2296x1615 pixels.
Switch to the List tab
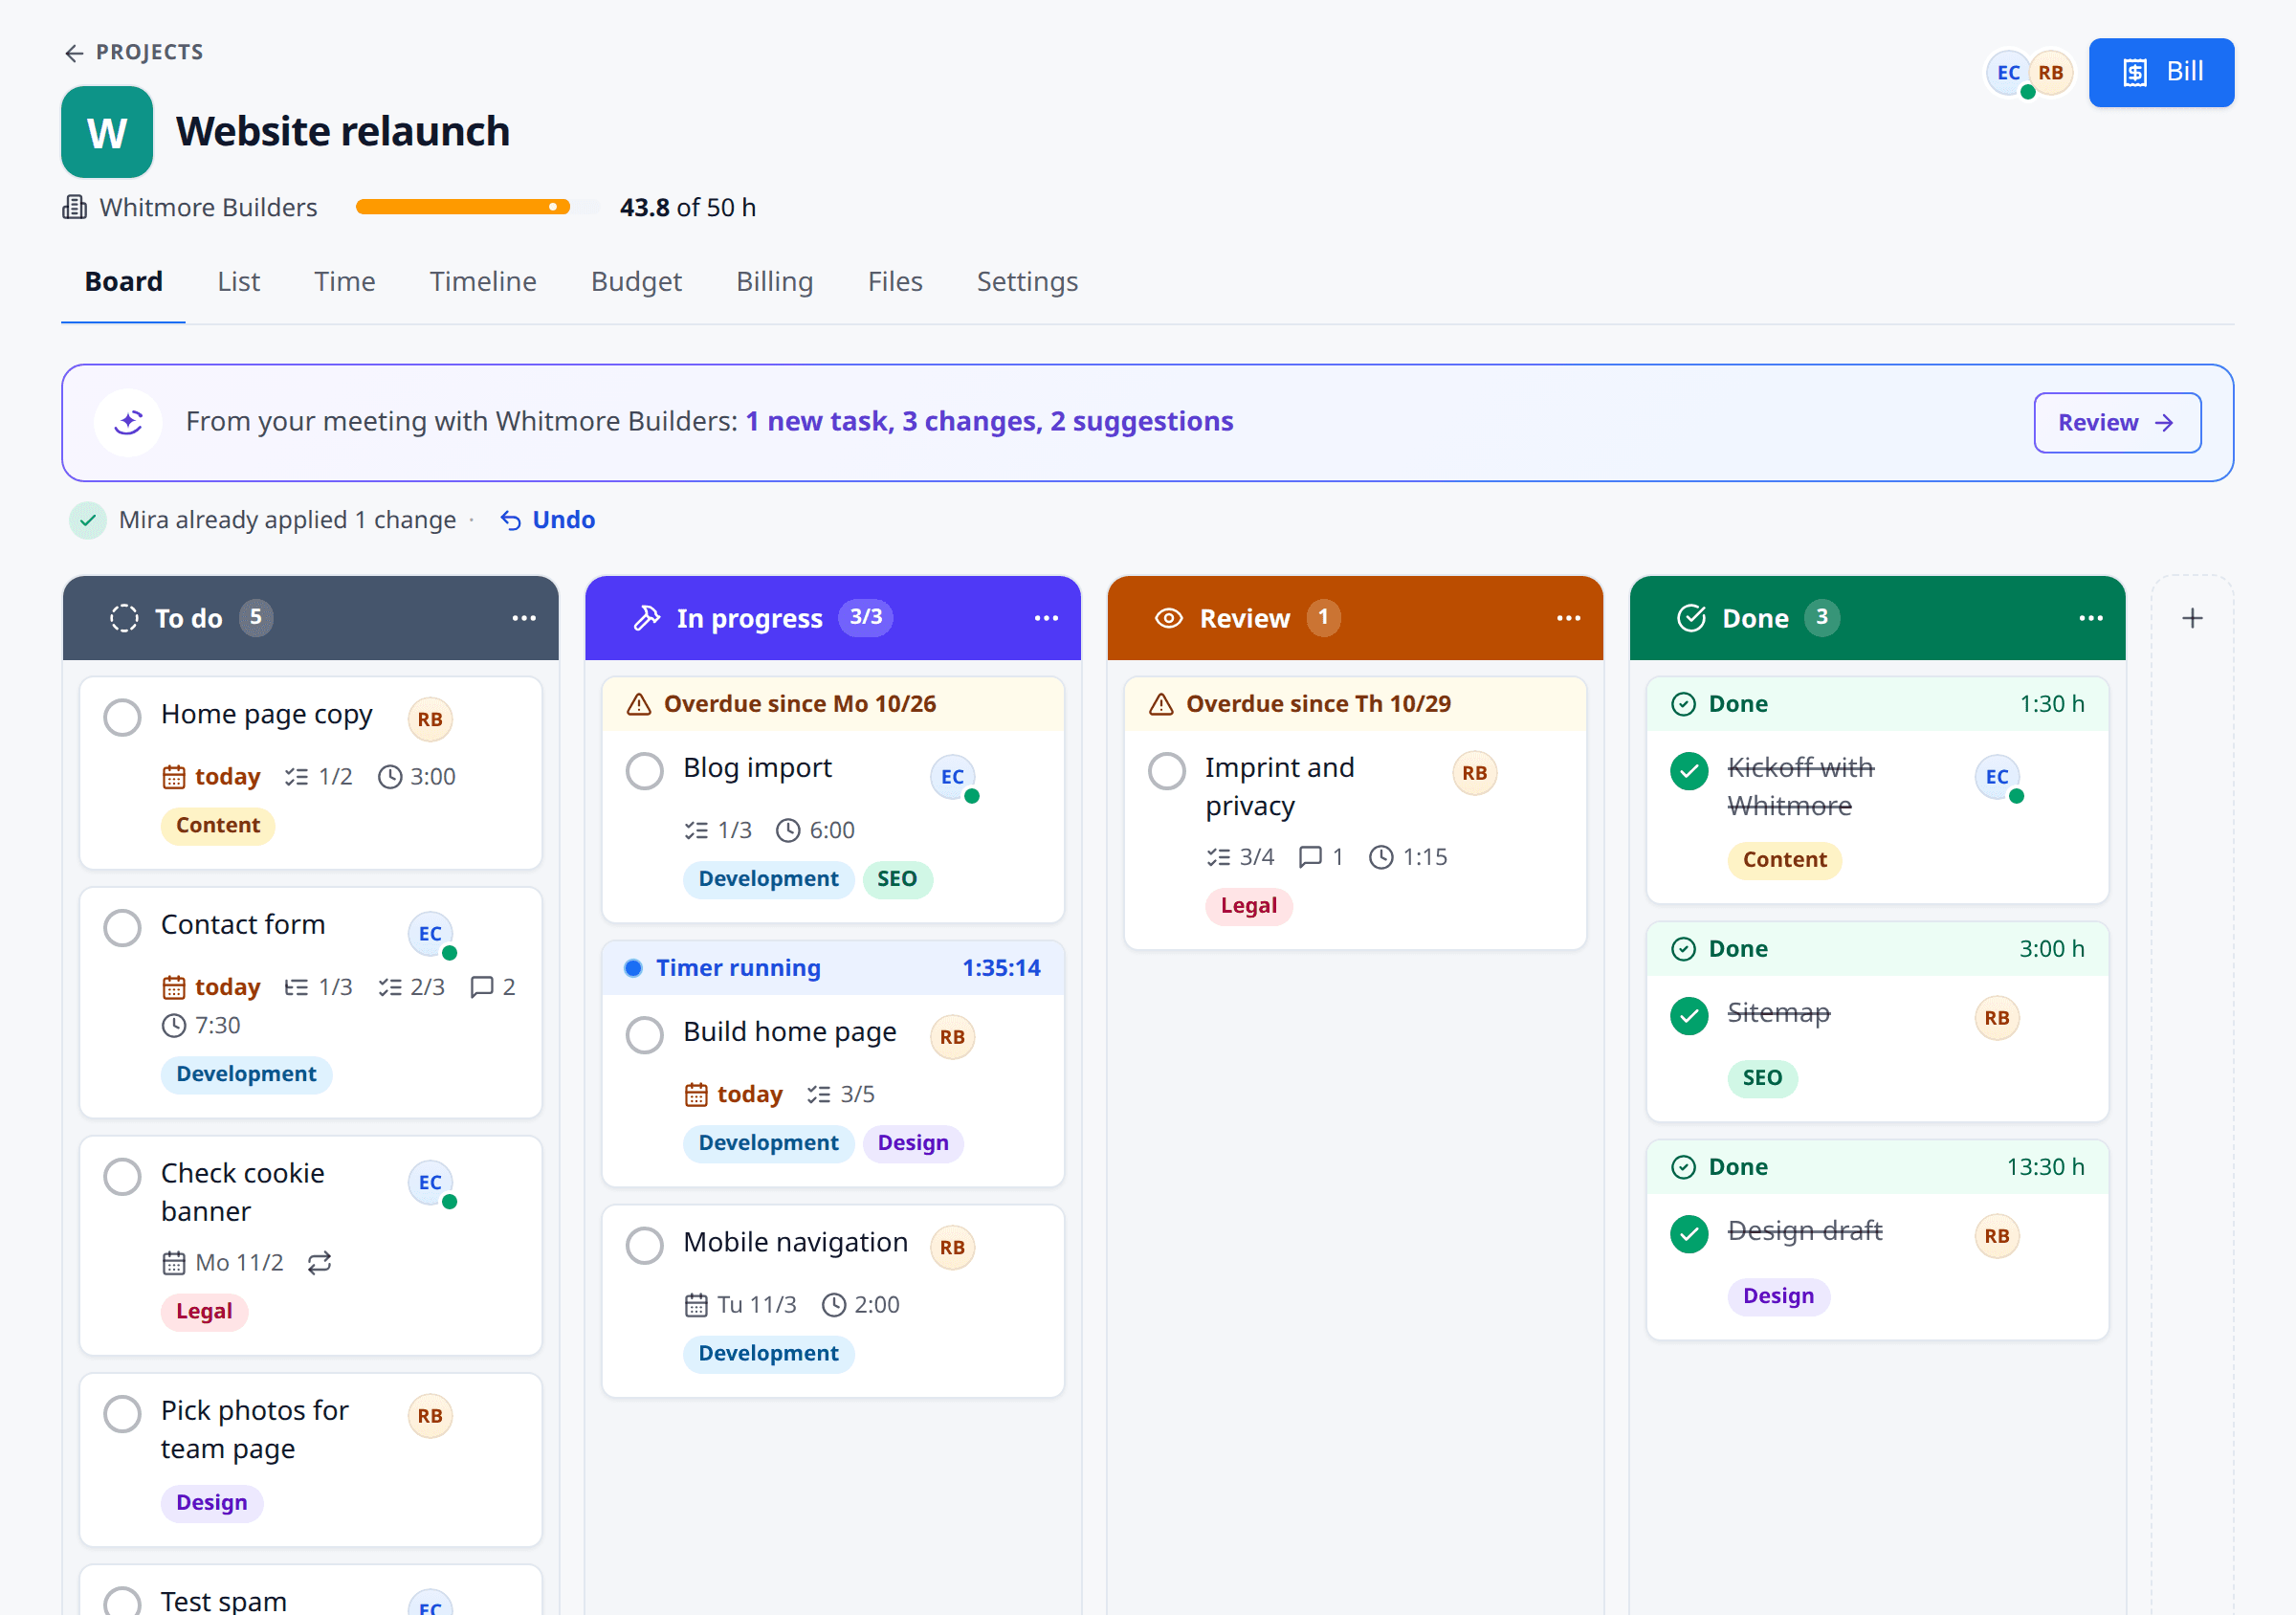239,282
